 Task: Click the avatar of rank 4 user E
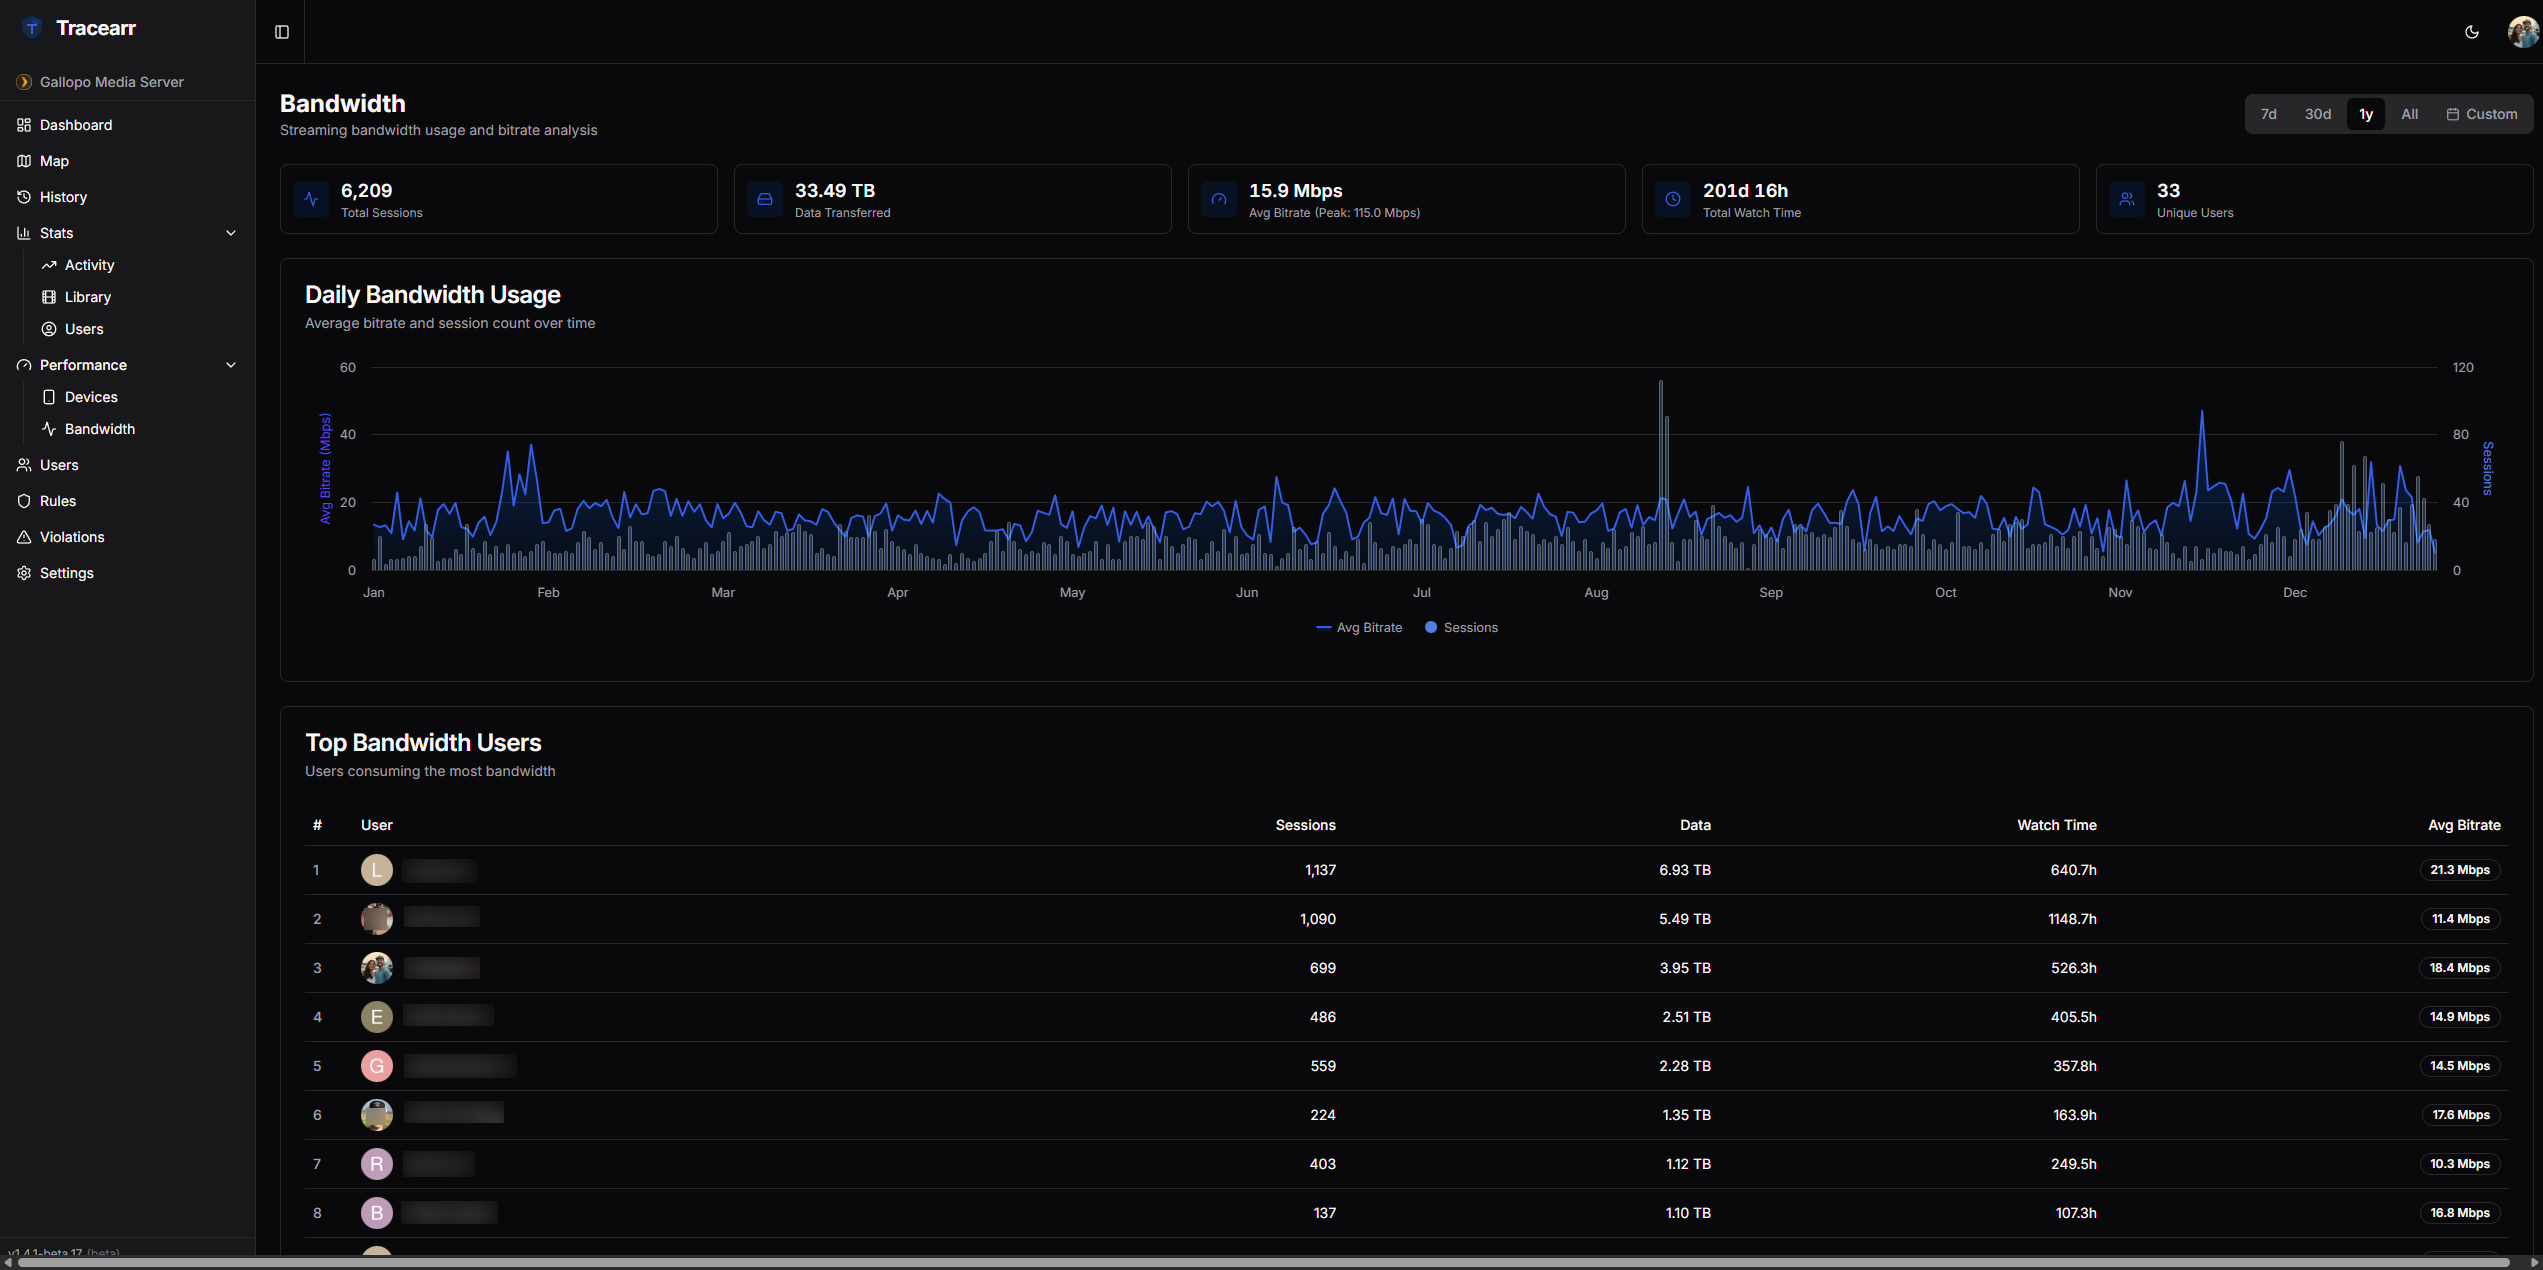point(377,1017)
